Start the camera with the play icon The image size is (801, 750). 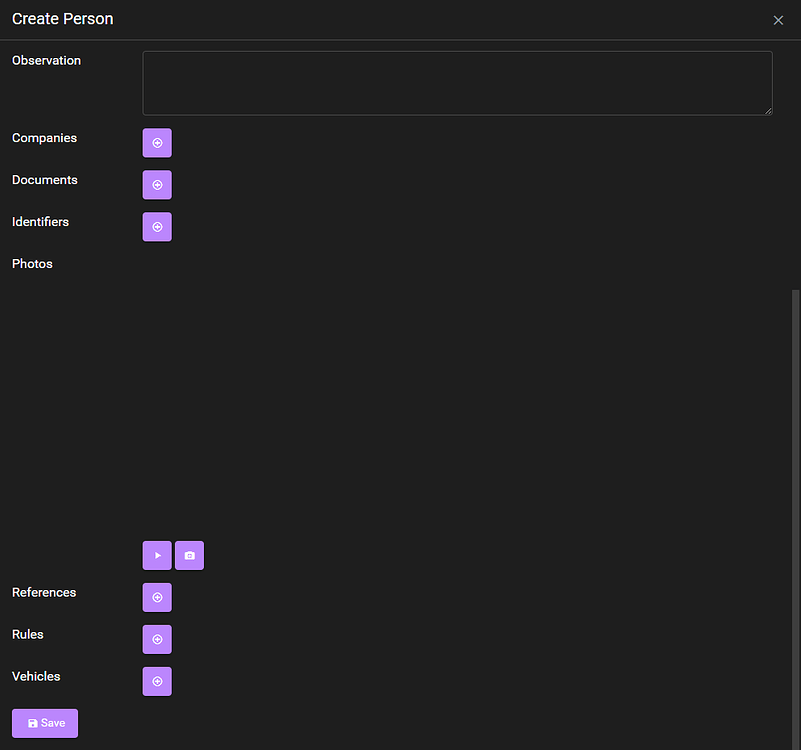pos(157,555)
